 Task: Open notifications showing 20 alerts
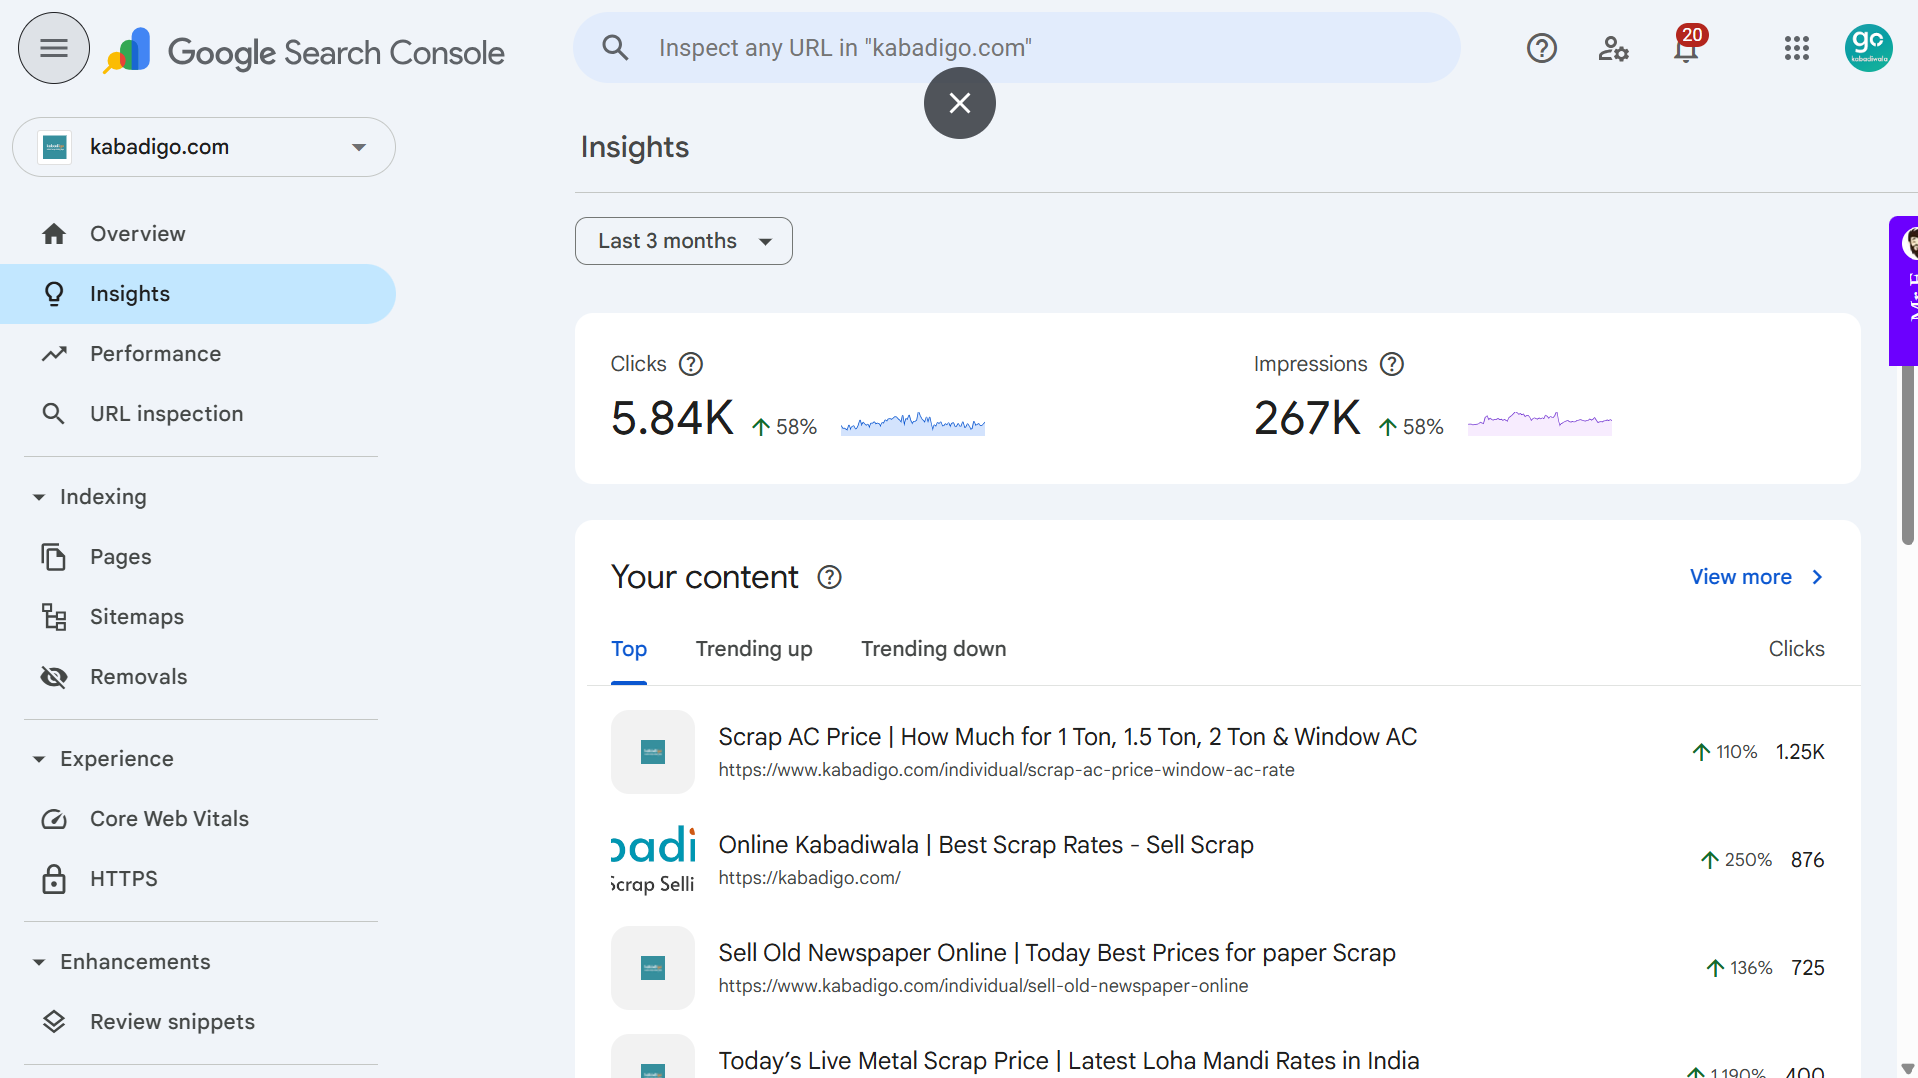click(1686, 48)
